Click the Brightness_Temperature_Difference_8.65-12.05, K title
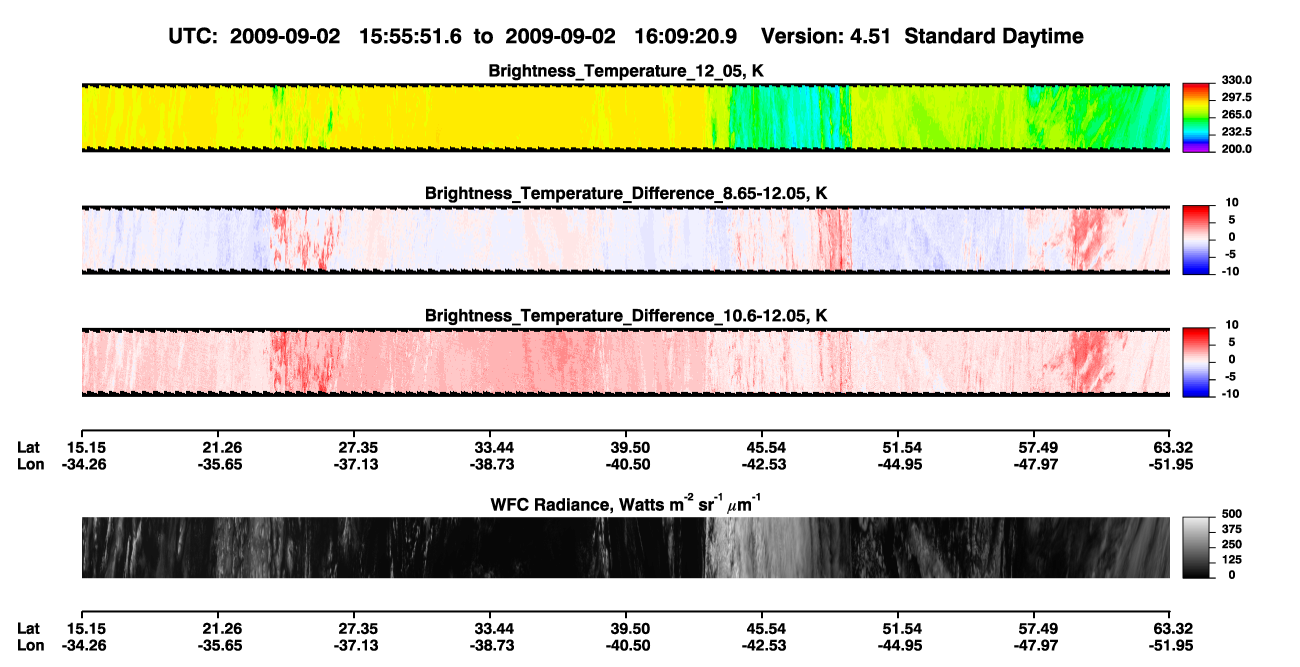 coord(625,193)
